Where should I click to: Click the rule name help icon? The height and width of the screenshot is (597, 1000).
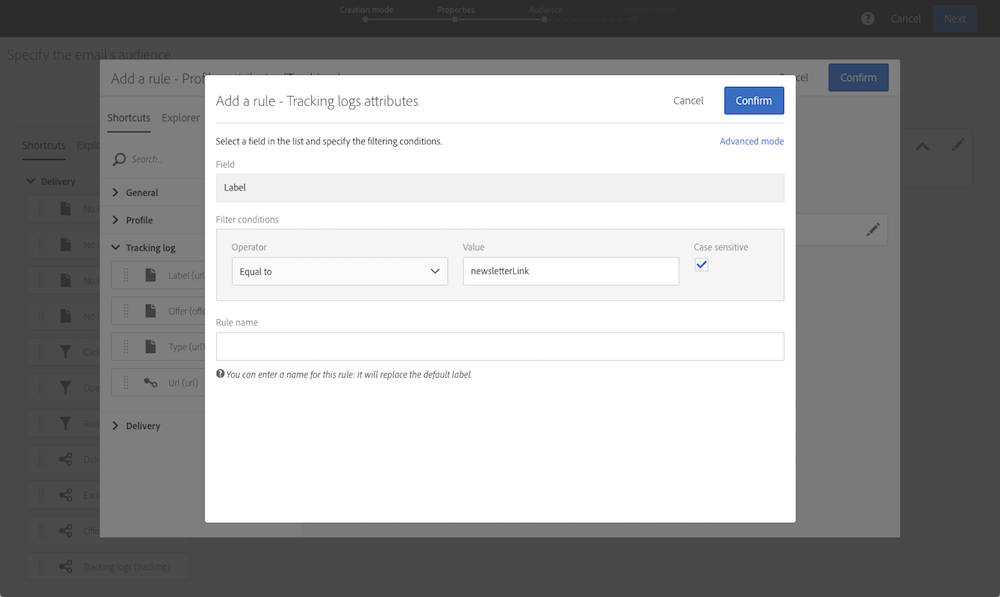220,374
